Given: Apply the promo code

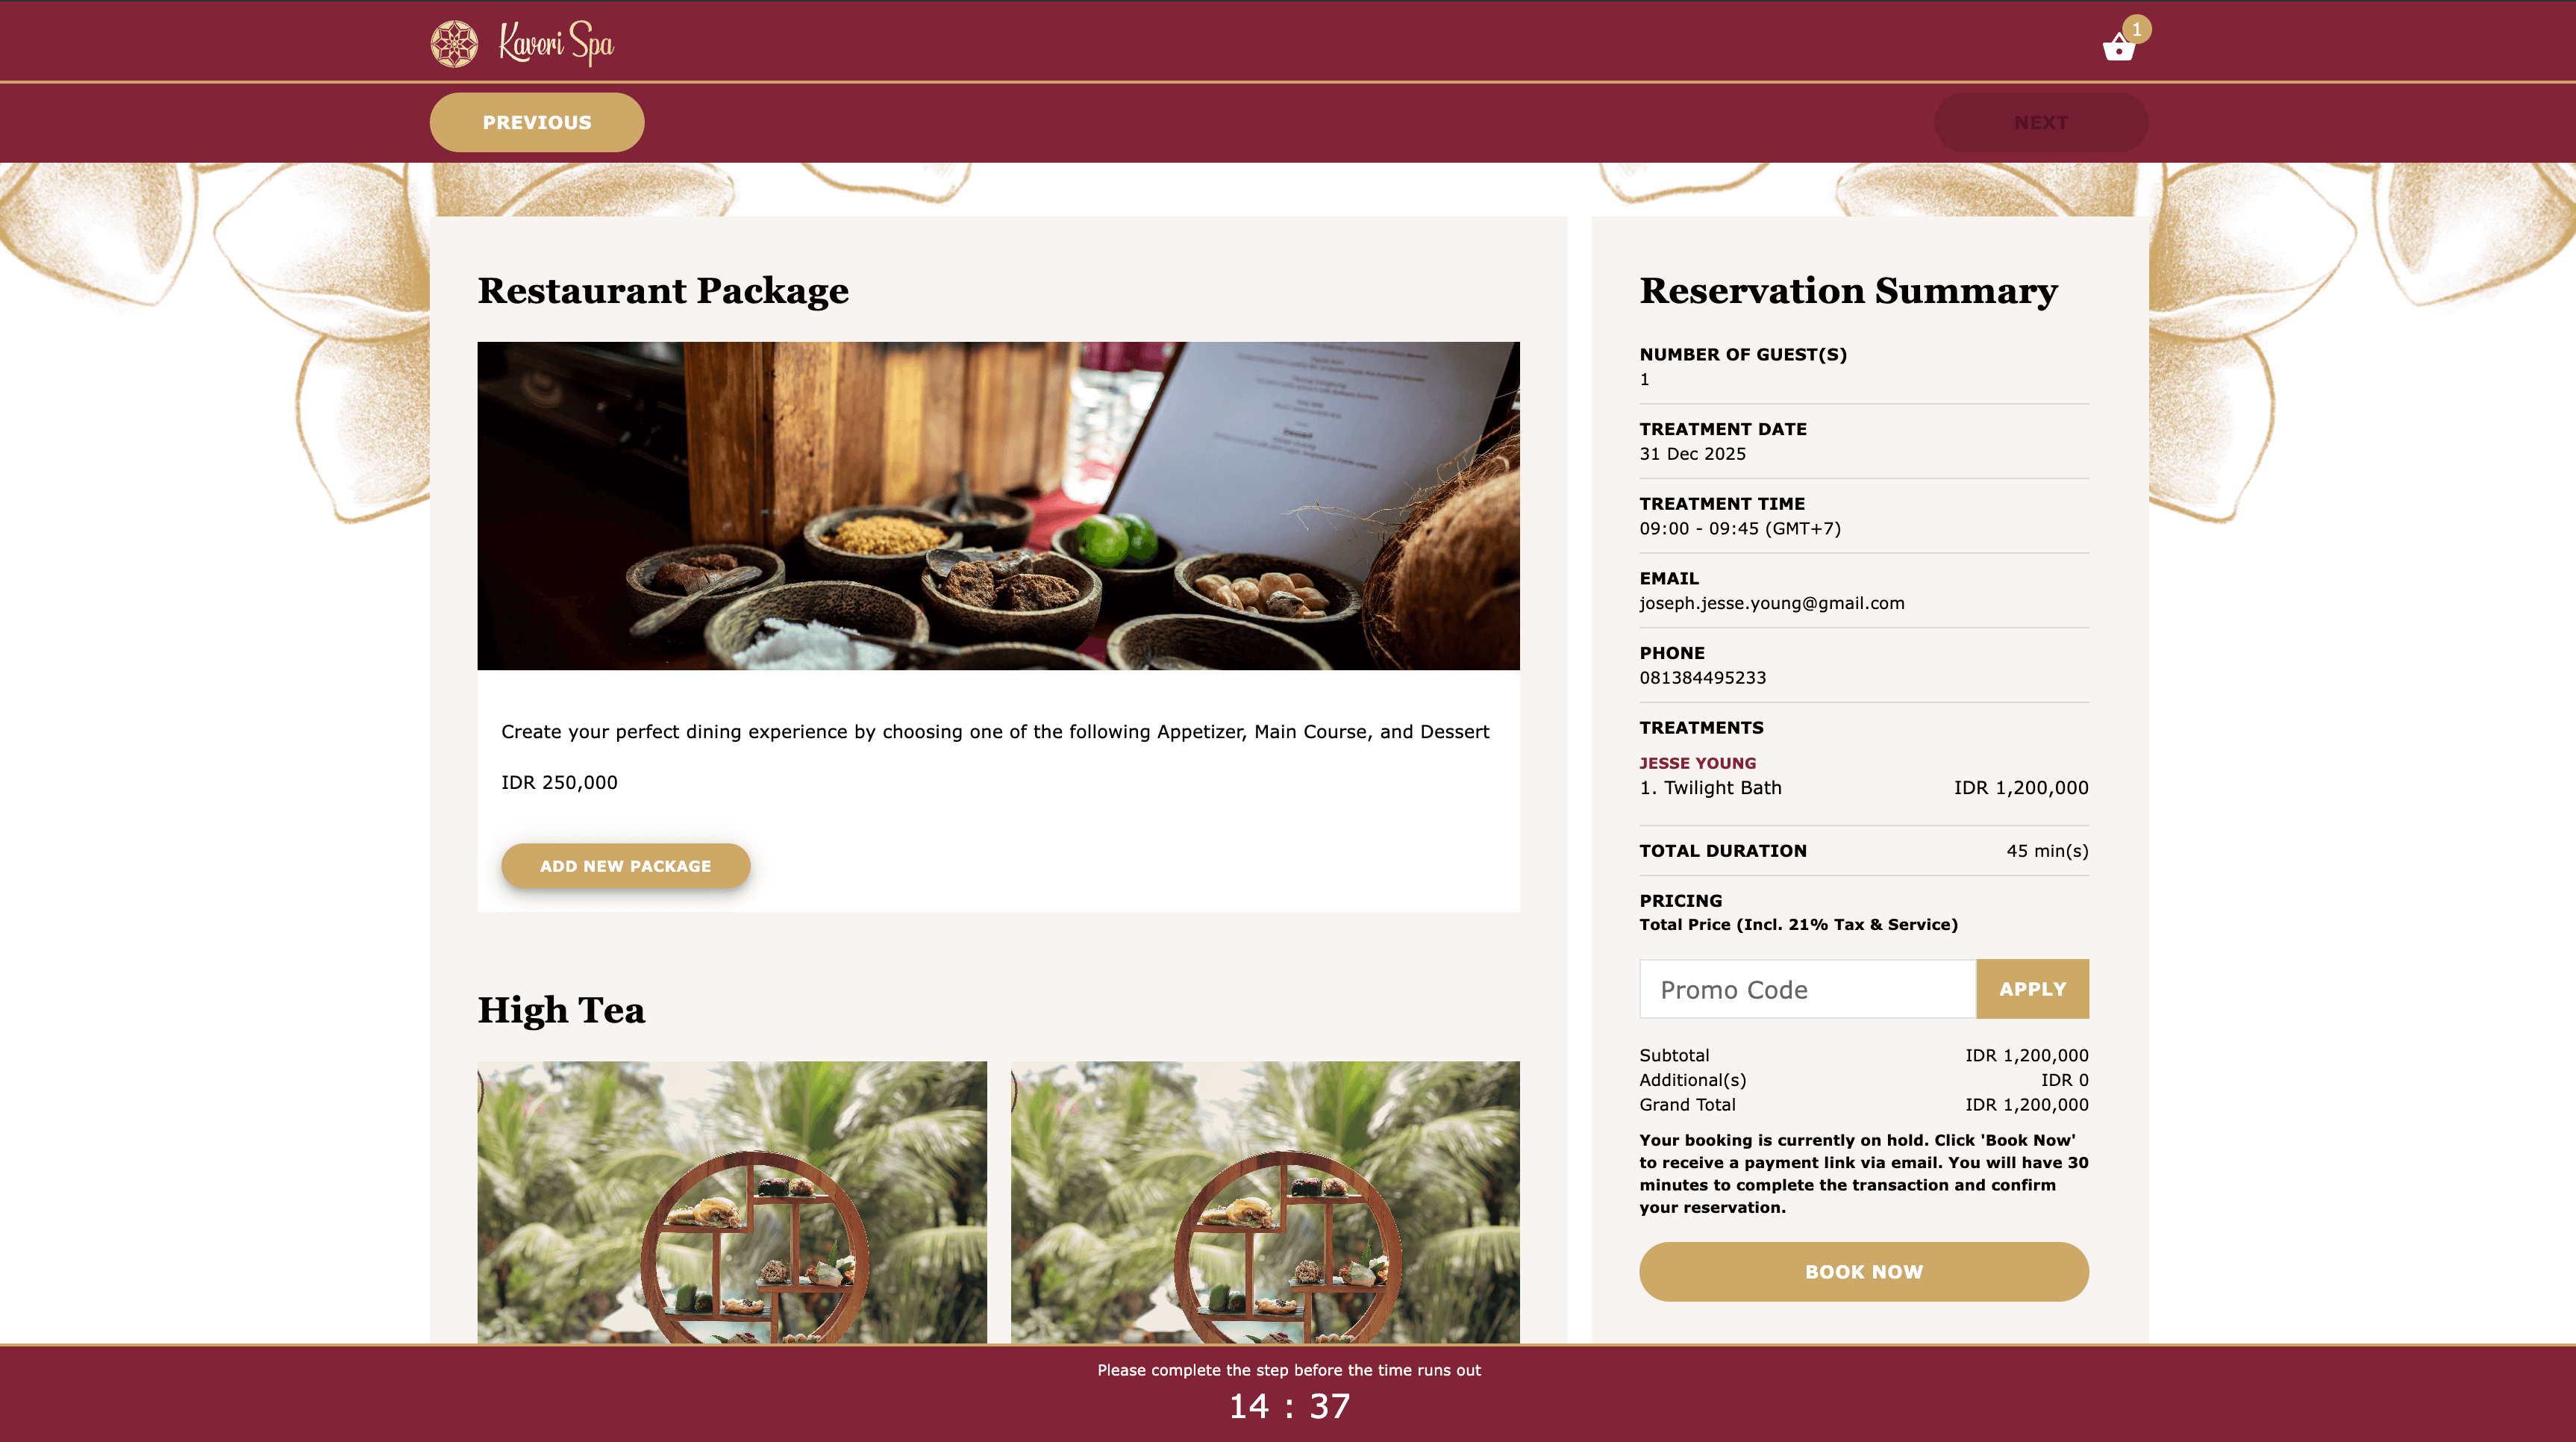Looking at the screenshot, I should click(x=2032, y=989).
